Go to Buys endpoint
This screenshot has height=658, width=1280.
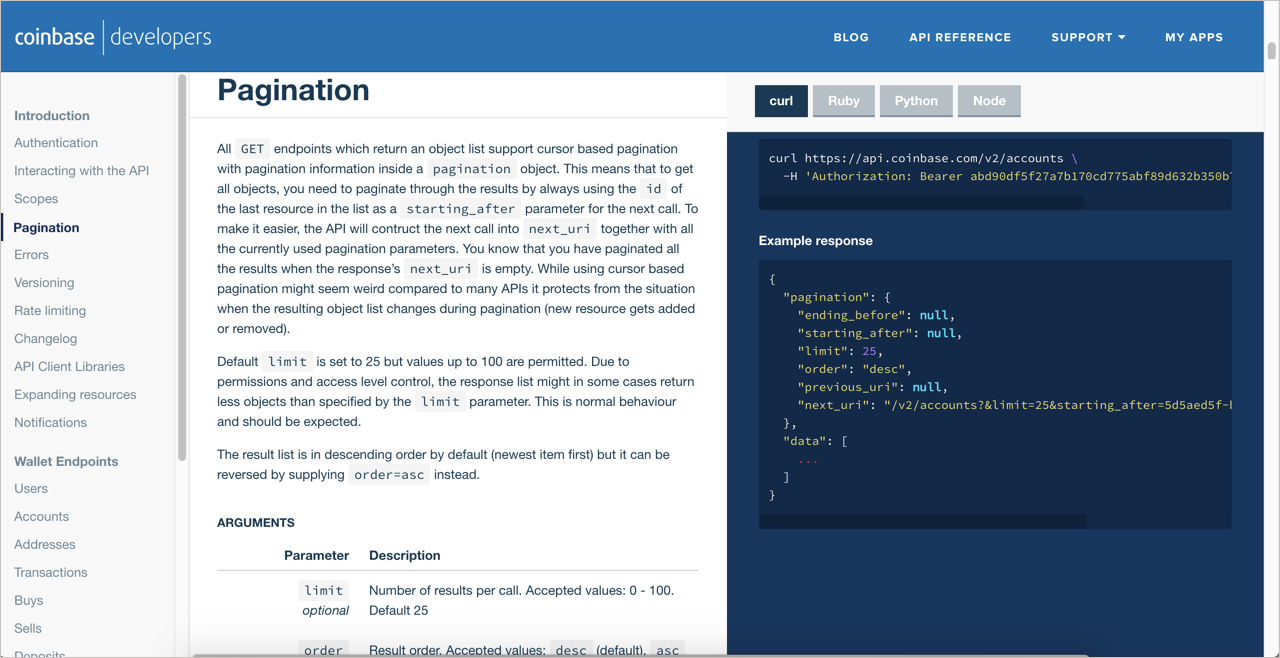pyautogui.click(x=29, y=601)
